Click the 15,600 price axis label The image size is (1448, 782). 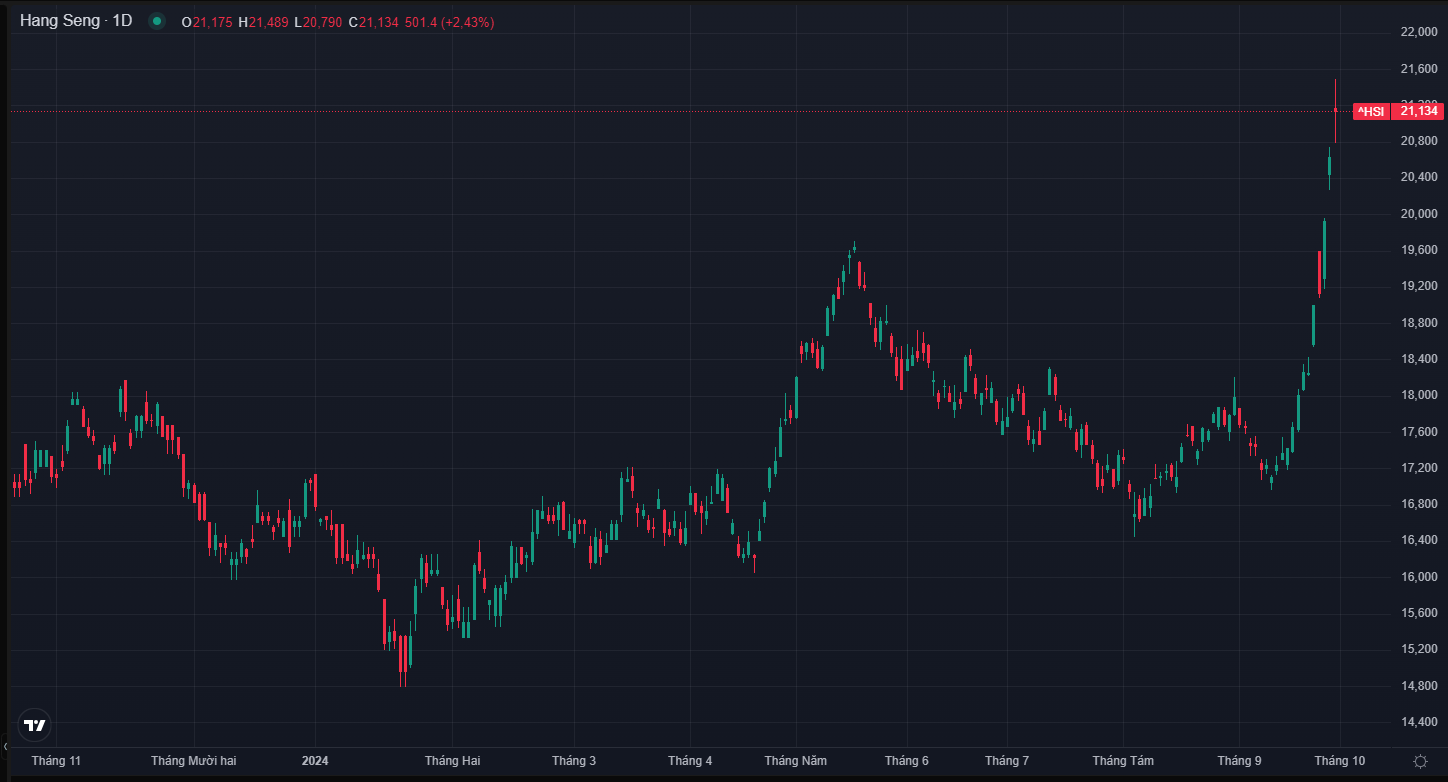(1419, 613)
